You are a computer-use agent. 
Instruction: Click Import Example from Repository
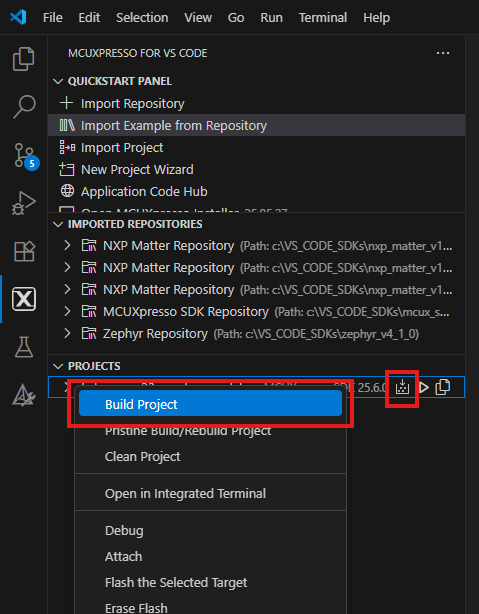pyautogui.click(x=174, y=126)
